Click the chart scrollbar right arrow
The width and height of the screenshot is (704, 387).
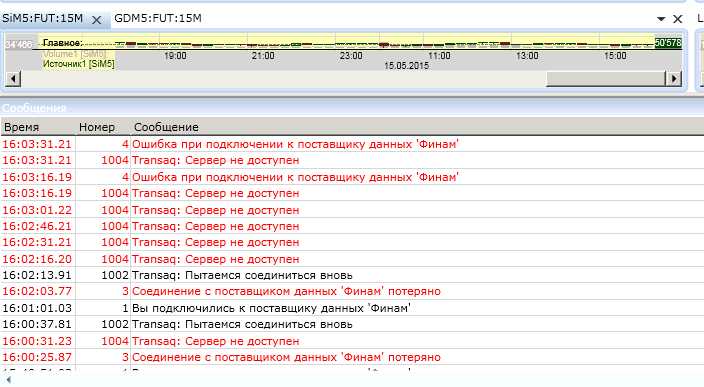click(674, 79)
